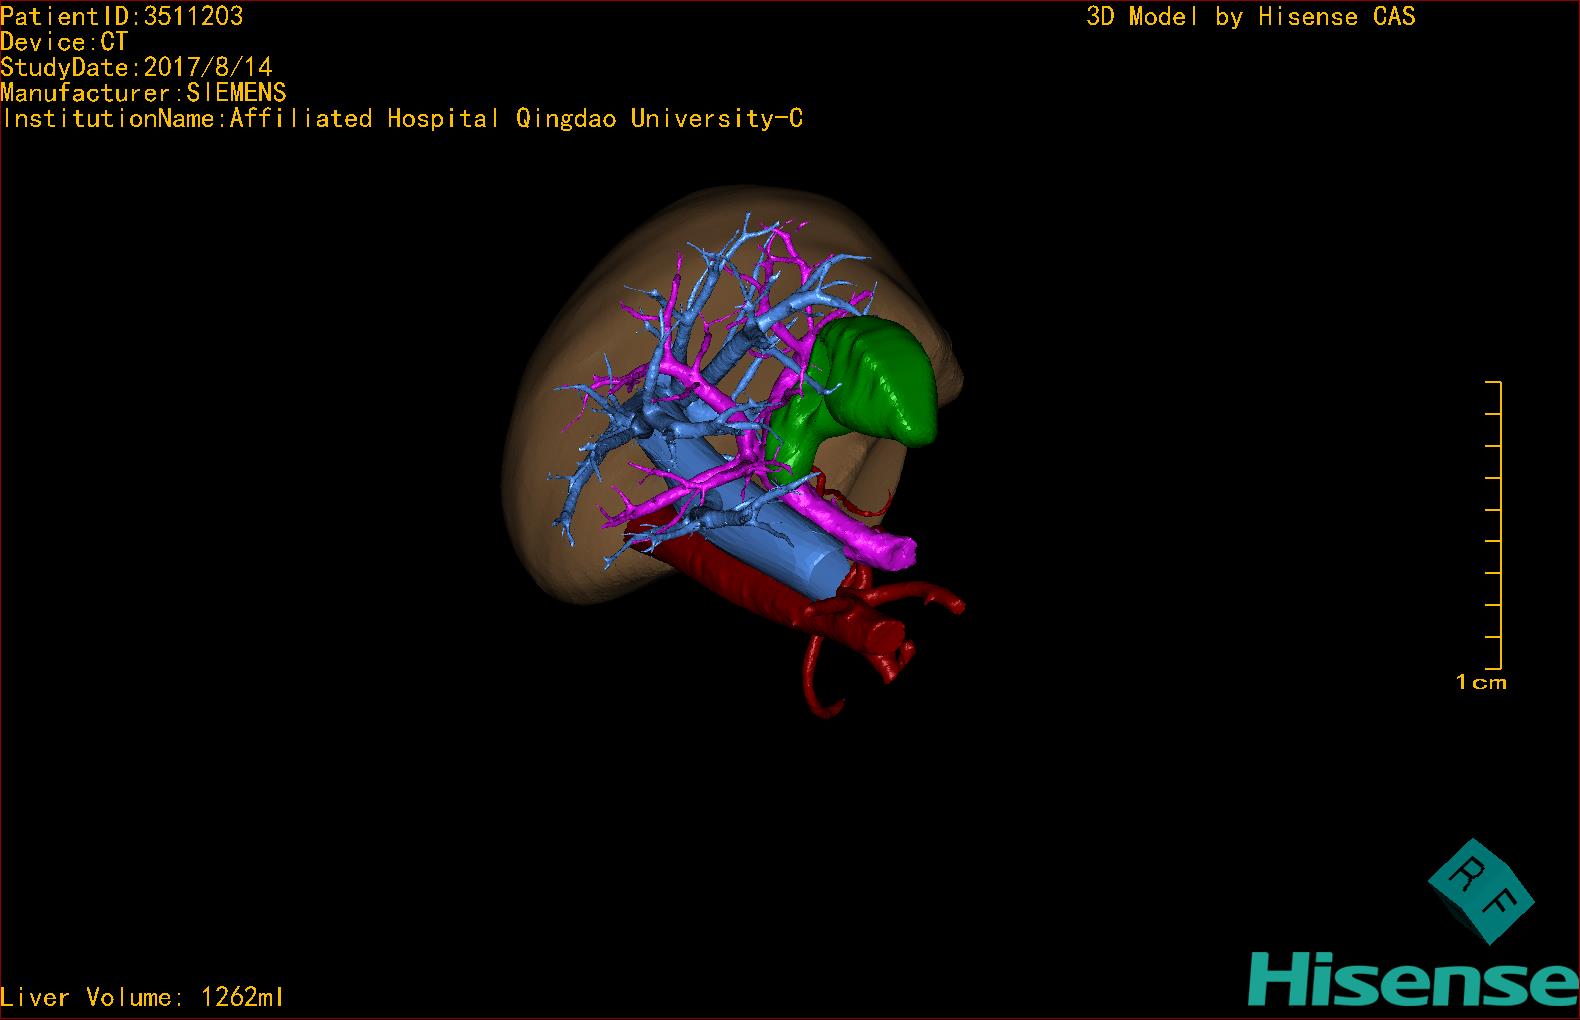Click the StudyDate:2017/8/14 text
The image size is (1580, 1020).
pos(136,67)
